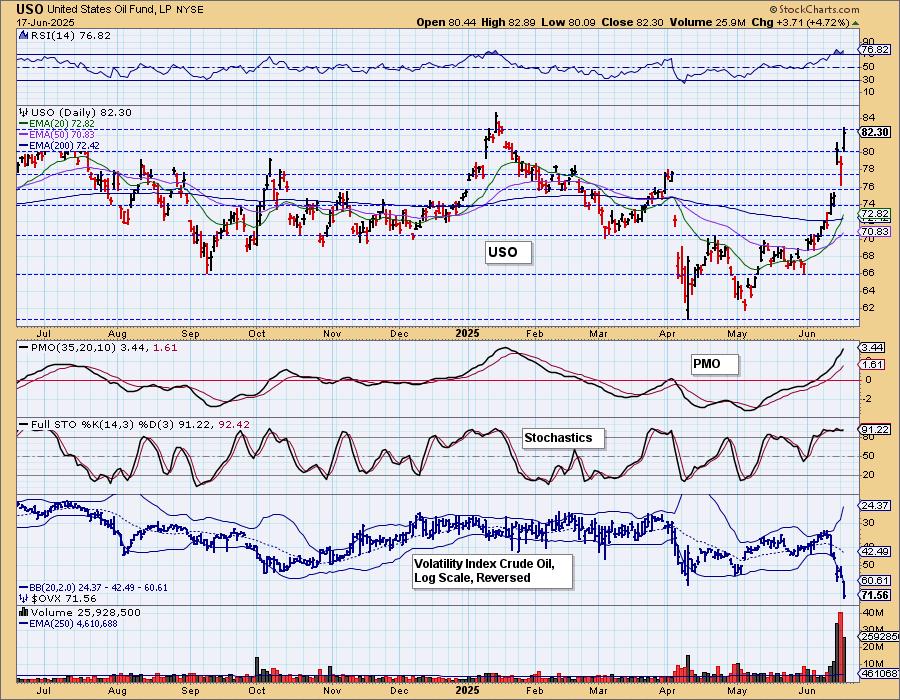Click the green up-arrow next to Chg +3.71
This screenshot has height=700, width=900.
[855, 23]
